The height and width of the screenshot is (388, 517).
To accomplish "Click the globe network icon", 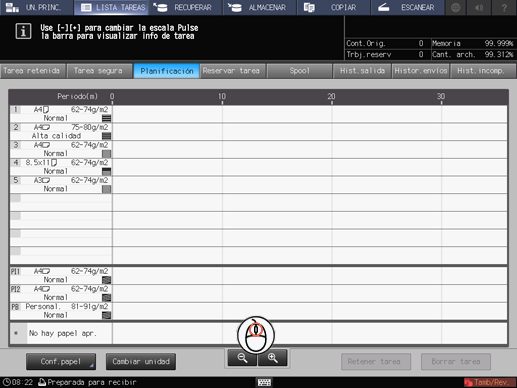I will click(456, 7).
